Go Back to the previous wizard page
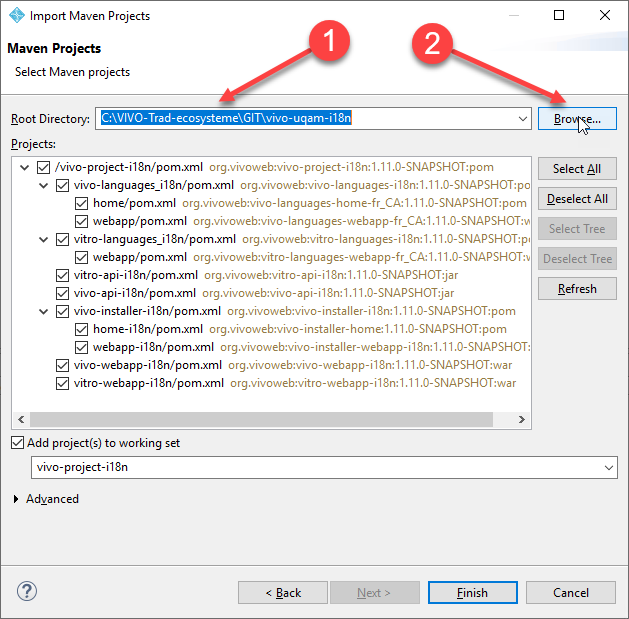This screenshot has height=619, width=629. [283, 593]
